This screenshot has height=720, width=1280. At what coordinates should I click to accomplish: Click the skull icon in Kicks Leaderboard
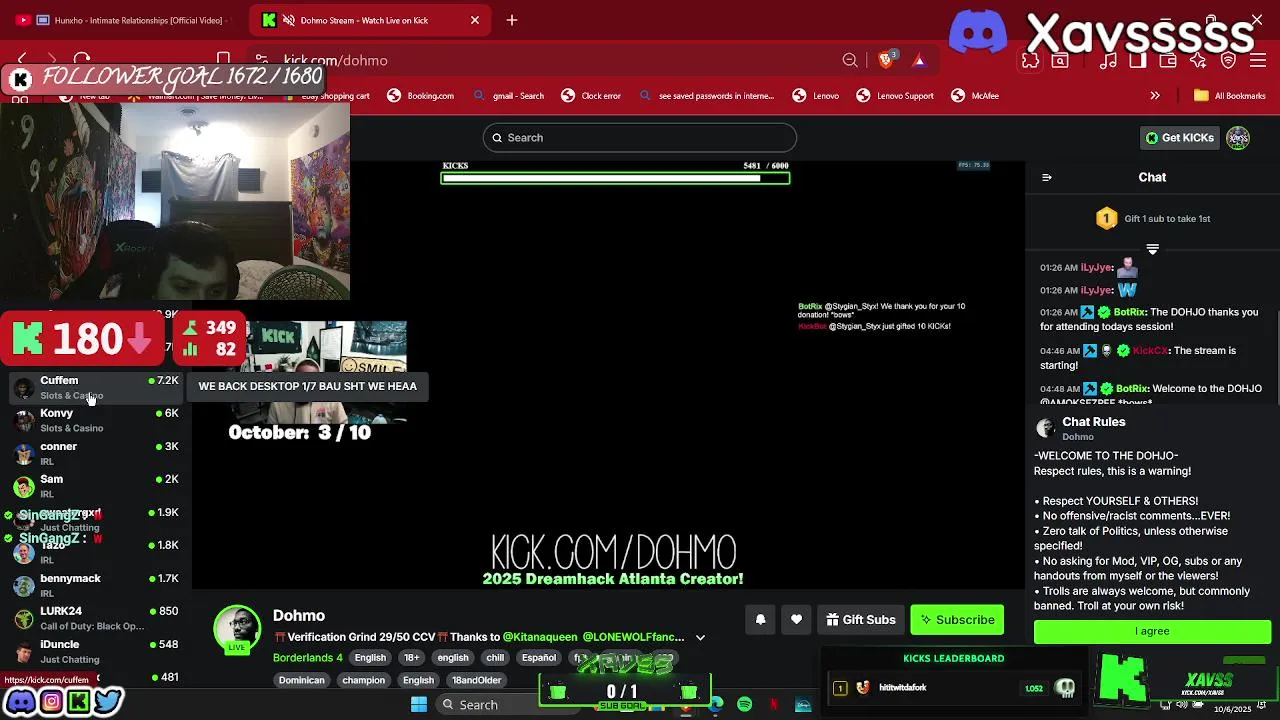point(1065,688)
